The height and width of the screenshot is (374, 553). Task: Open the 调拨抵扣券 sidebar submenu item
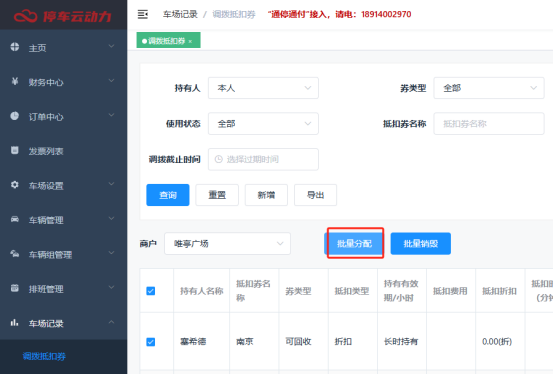[x=44, y=356]
